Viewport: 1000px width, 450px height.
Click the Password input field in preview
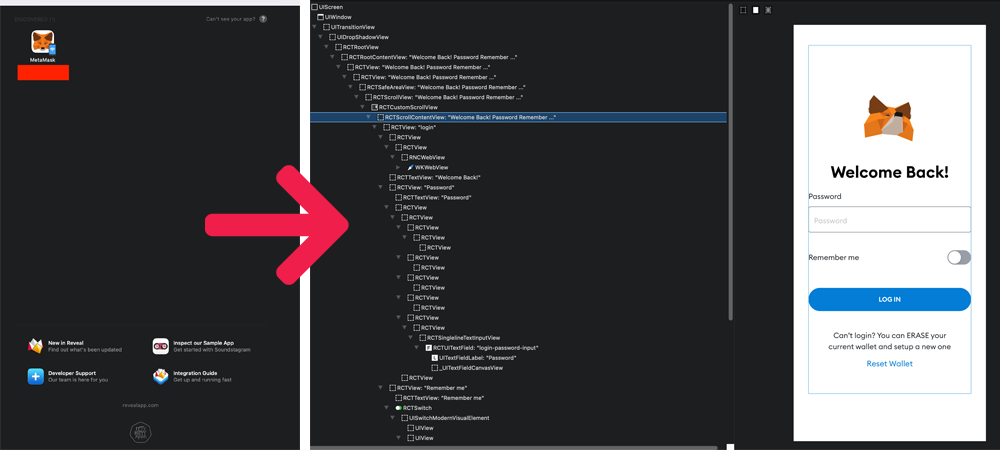click(890, 219)
